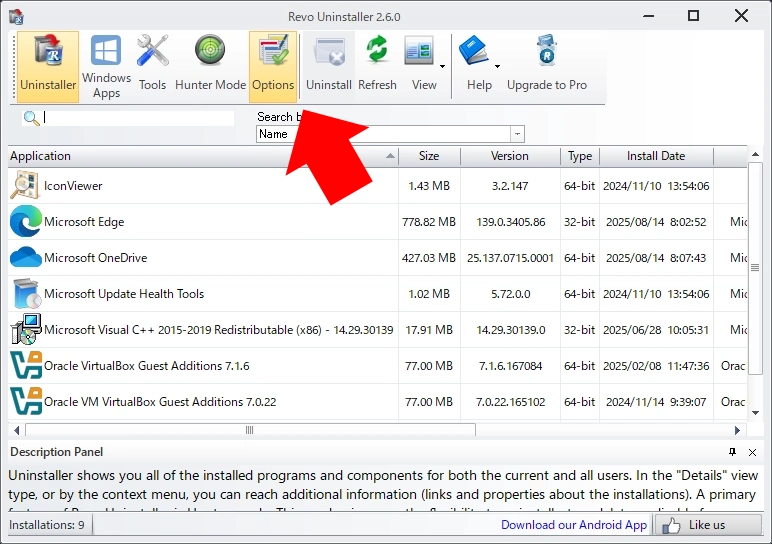Select Microsoft Visual C++ 2015-2019 Redistributable text

(219, 330)
